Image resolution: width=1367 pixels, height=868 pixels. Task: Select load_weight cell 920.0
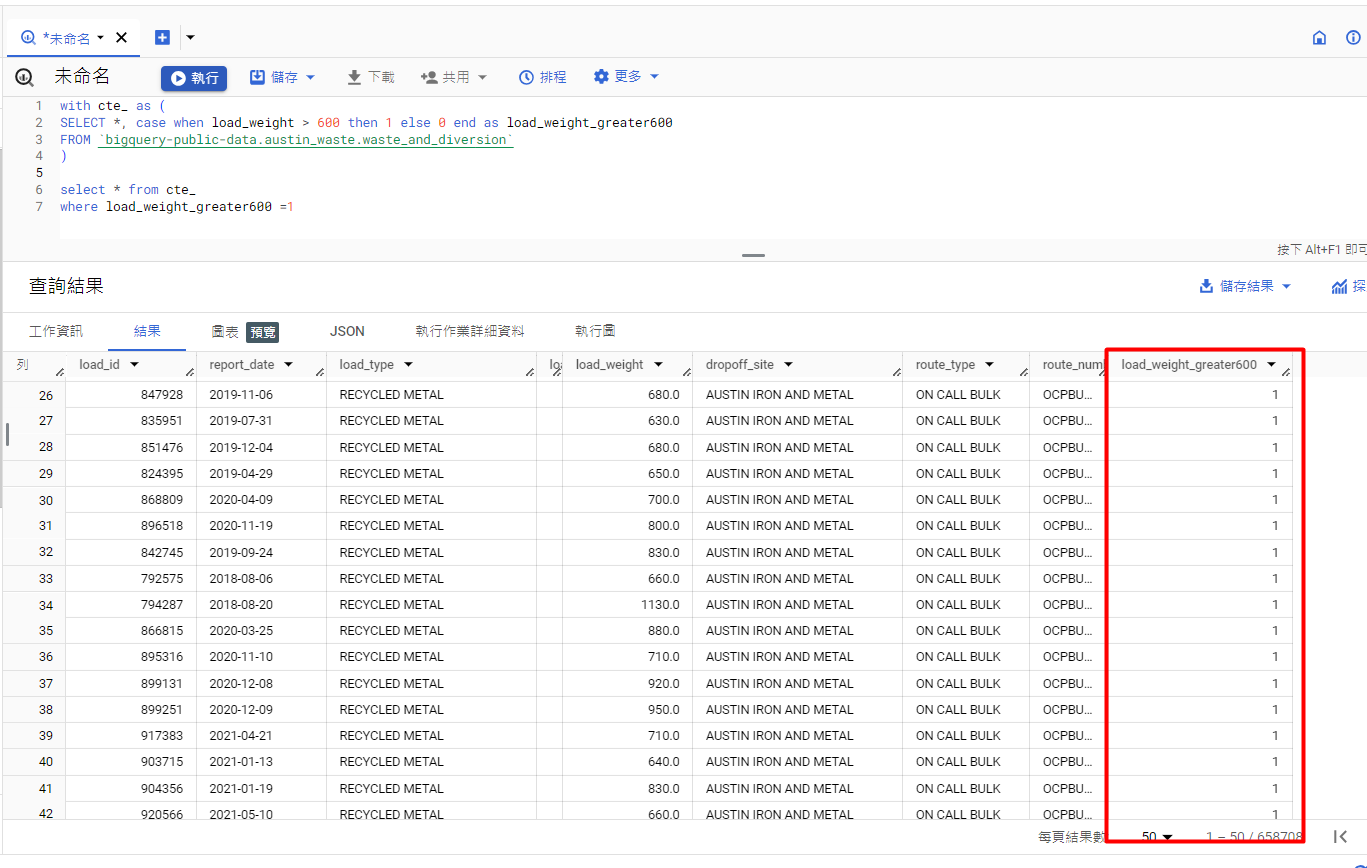click(x=663, y=684)
